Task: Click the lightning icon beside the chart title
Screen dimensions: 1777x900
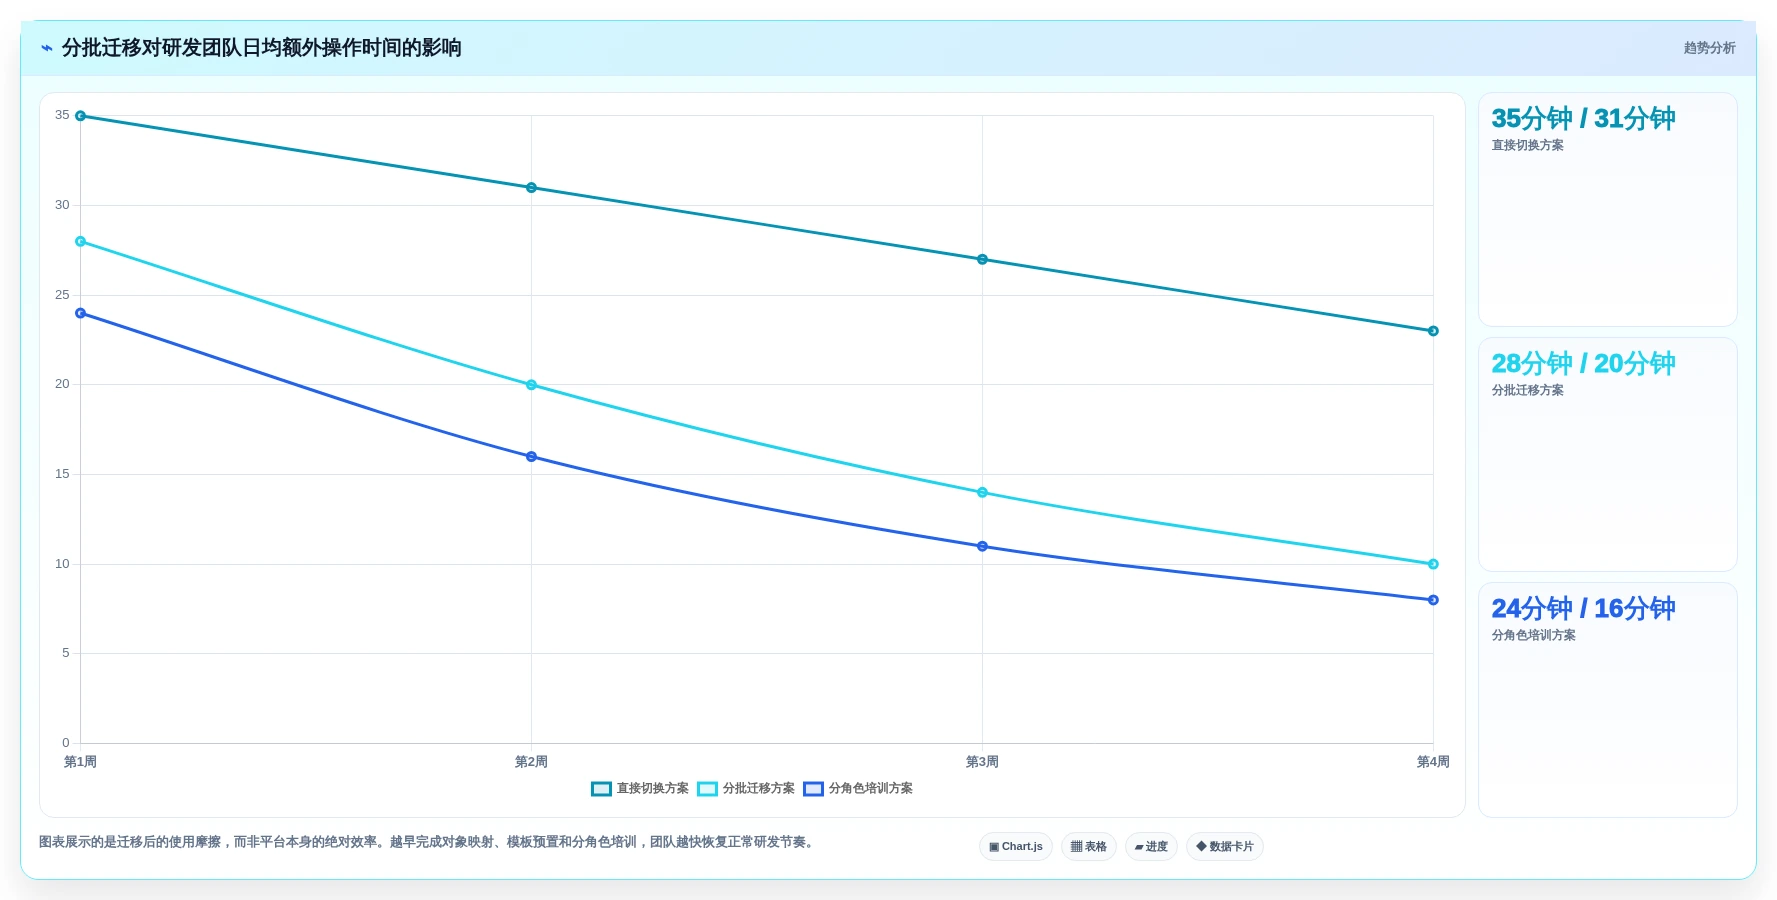Action: pos(47,48)
